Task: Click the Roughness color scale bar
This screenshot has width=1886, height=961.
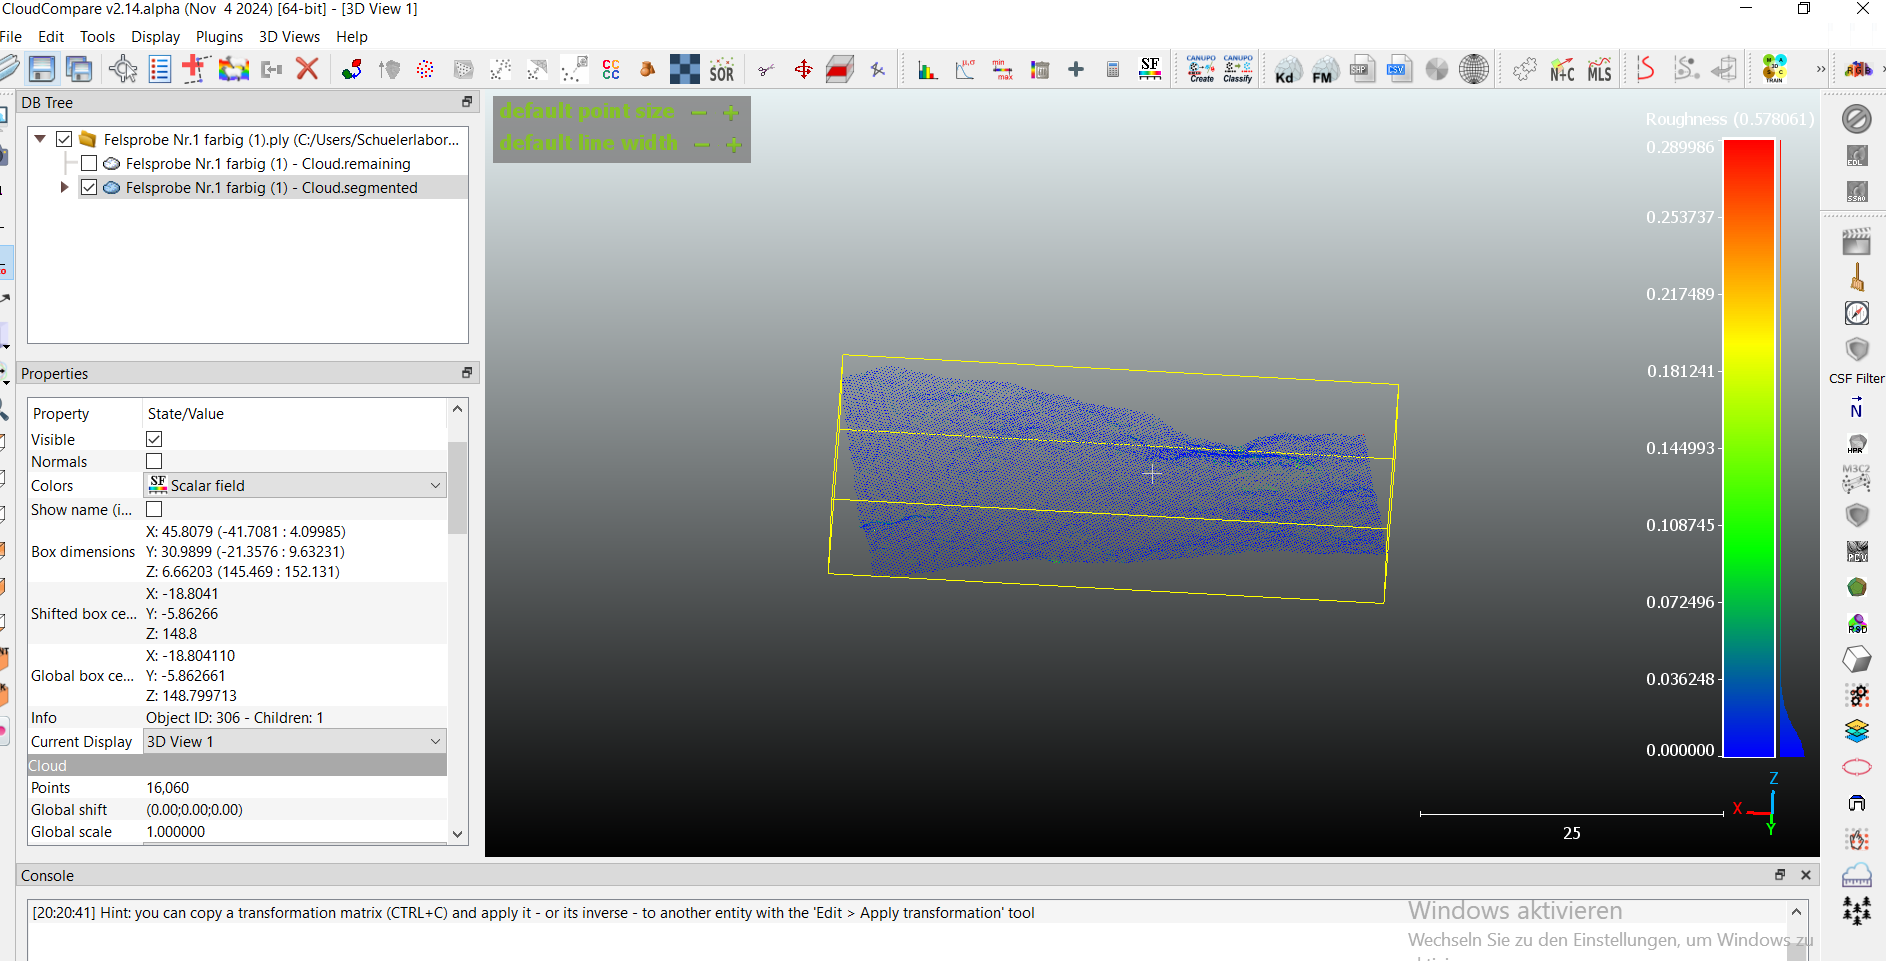Action: pyautogui.click(x=1748, y=448)
